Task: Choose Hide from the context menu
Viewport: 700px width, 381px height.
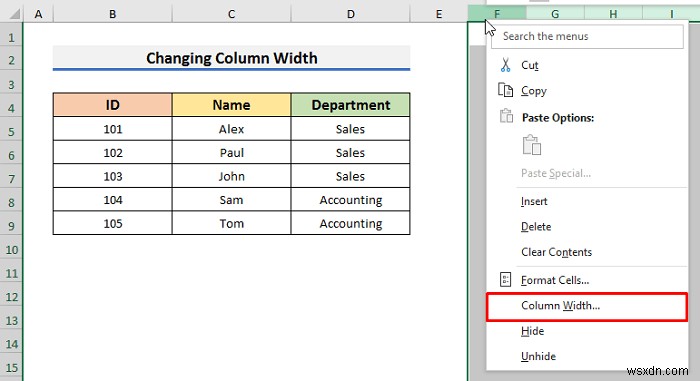Action: coord(586,331)
